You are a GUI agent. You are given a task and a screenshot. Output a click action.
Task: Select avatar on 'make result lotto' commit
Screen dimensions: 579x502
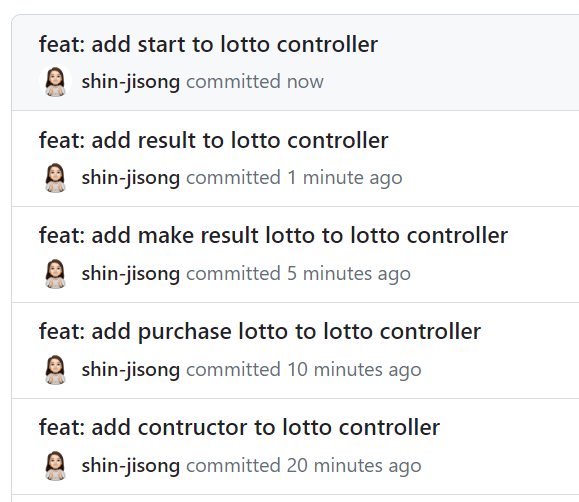pyautogui.click(x=55, y=274)
